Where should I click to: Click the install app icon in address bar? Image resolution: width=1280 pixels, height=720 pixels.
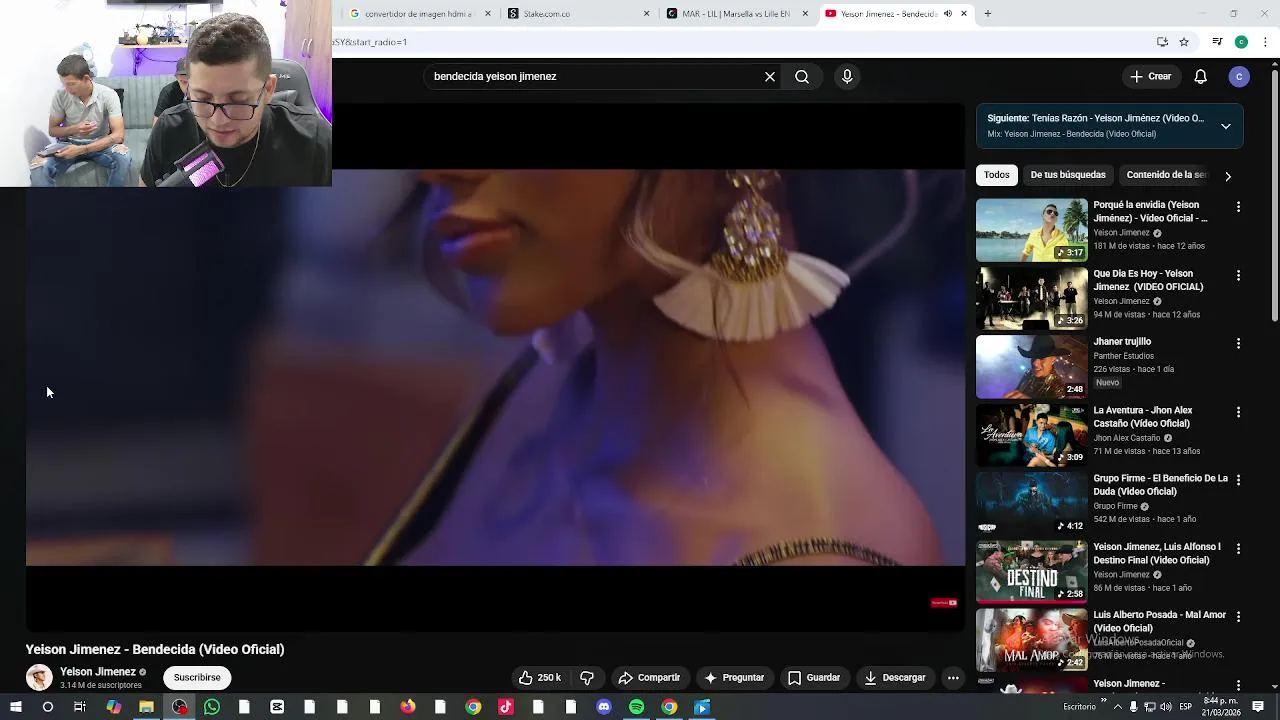[x=1162, y=42]
